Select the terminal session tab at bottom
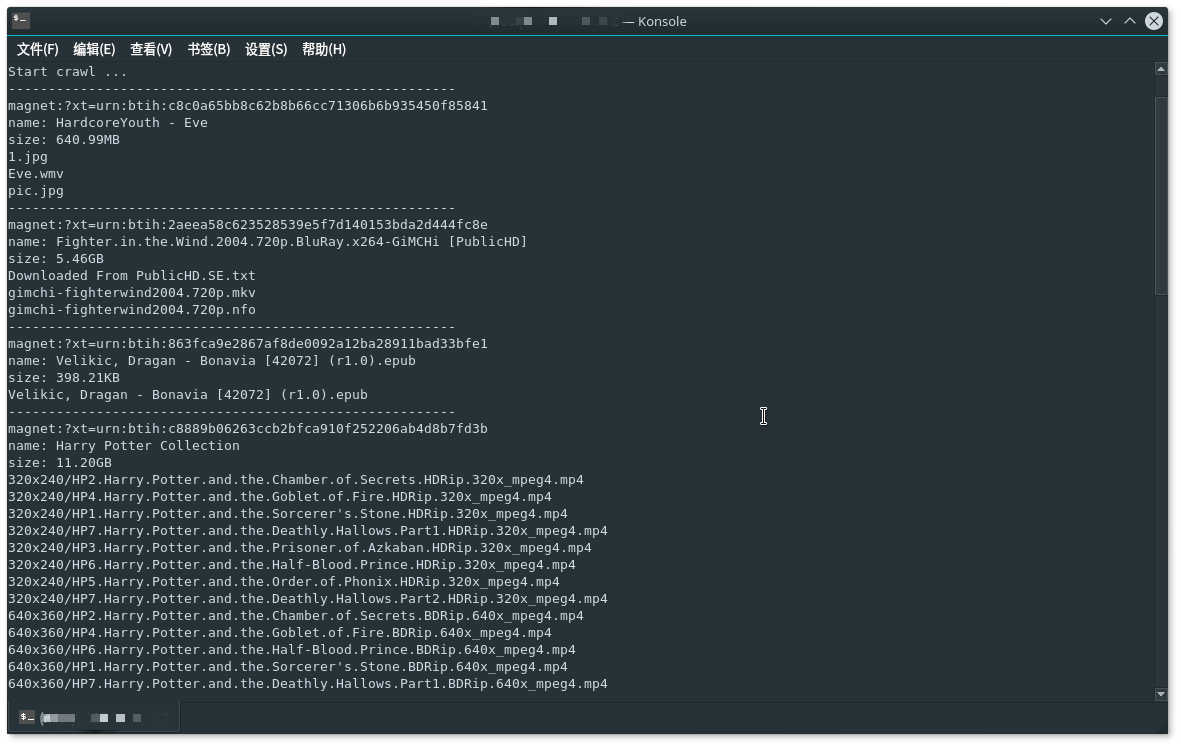 pyautogui.click(x=94, y=717)
